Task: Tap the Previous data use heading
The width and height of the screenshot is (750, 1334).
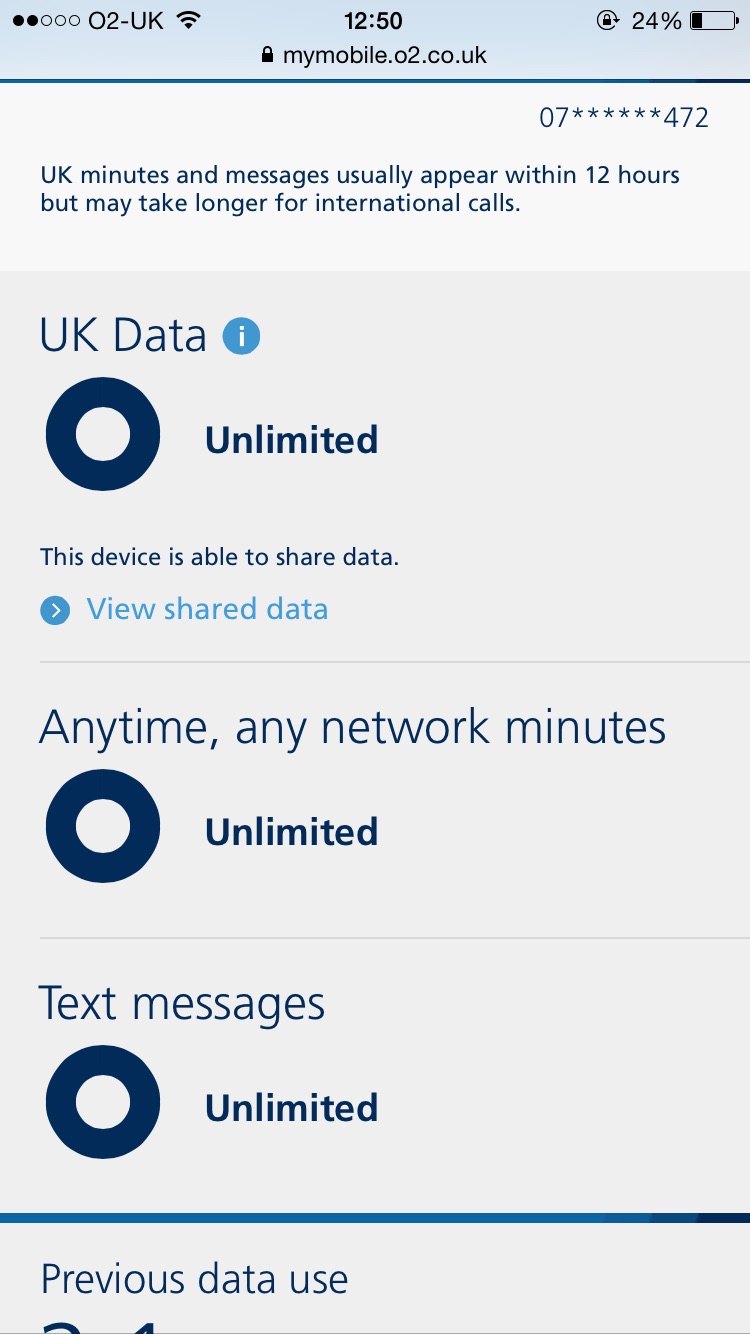Action: pos(194,1279)
